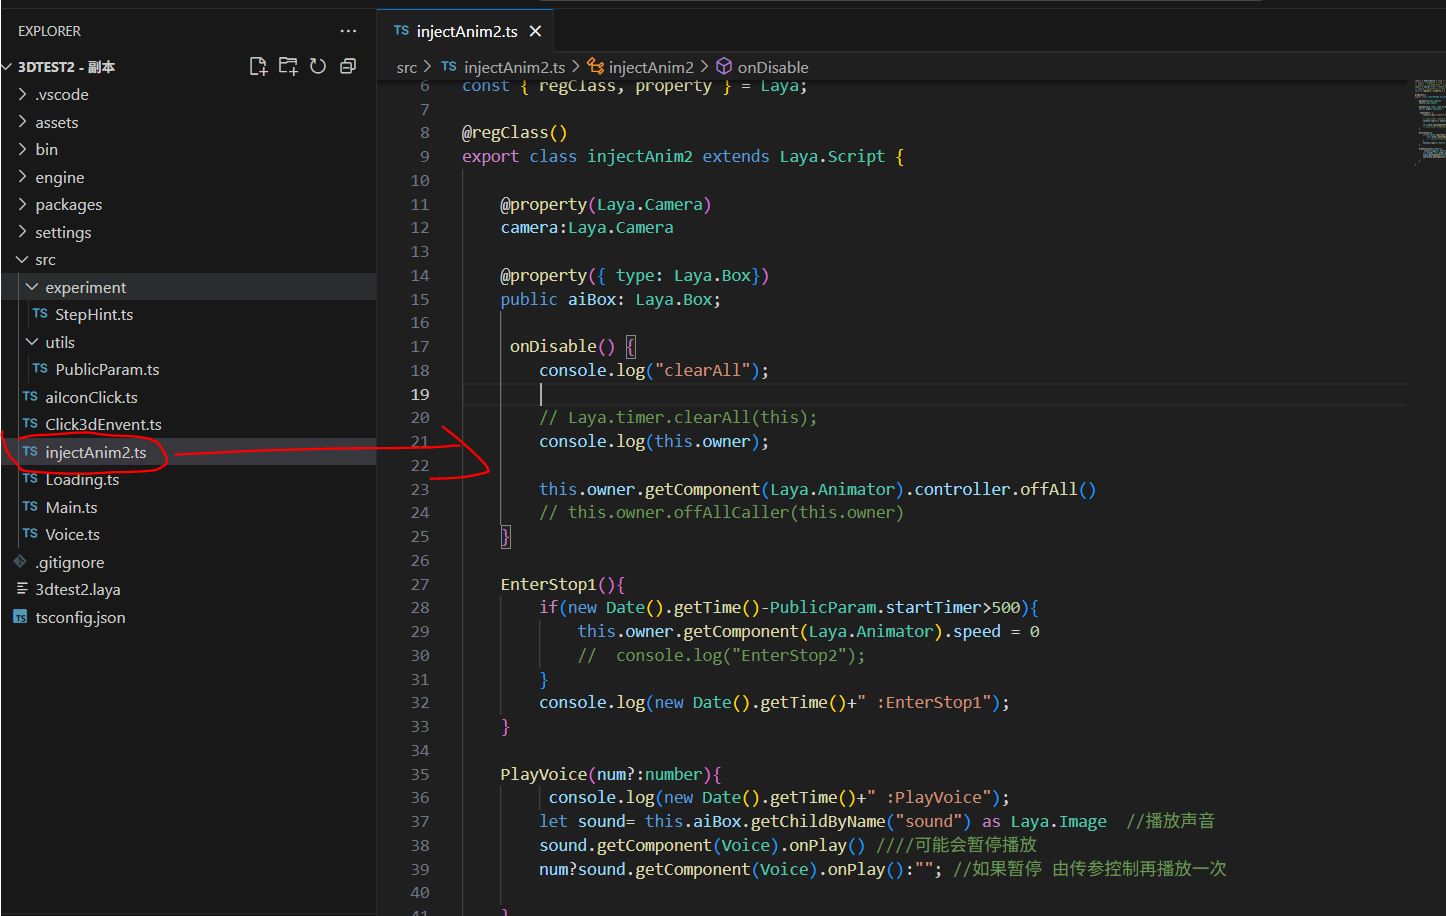This screenshot has width=1446, height=916.
Task: Click the tsconfig.json file icon
Action: [20, 617]
